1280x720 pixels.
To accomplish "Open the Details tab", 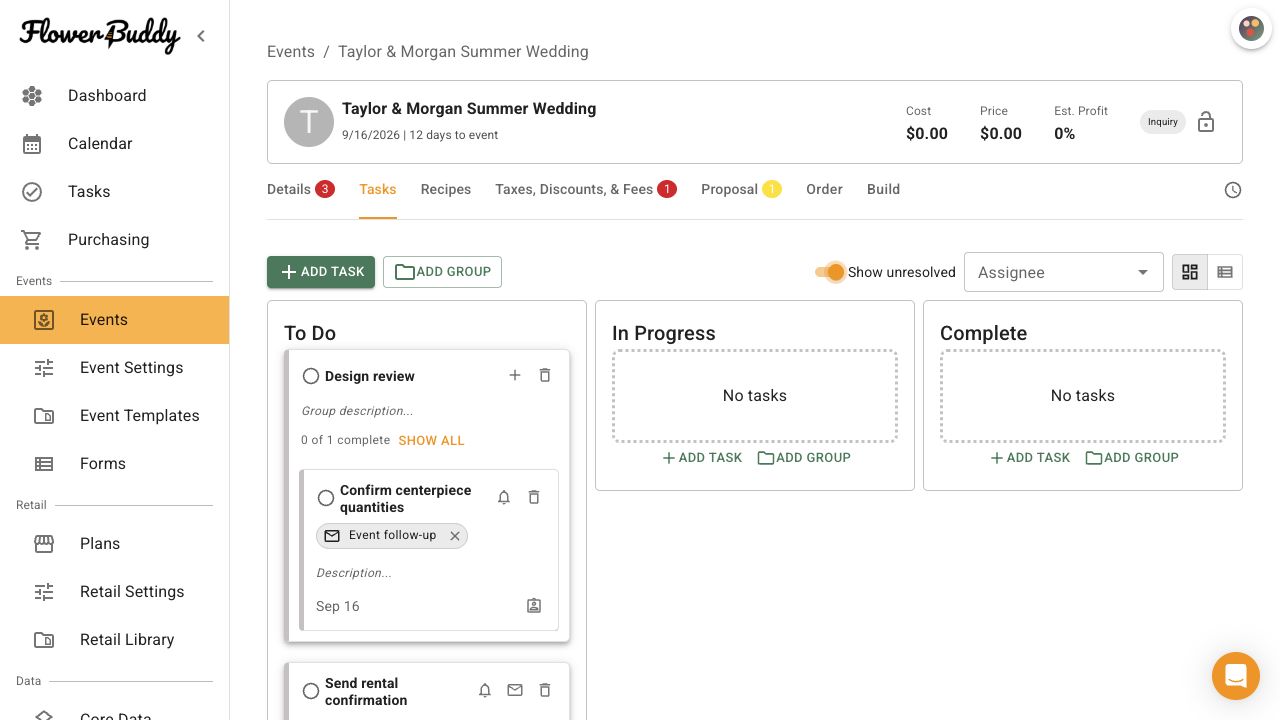I will (x=300, y=189).
